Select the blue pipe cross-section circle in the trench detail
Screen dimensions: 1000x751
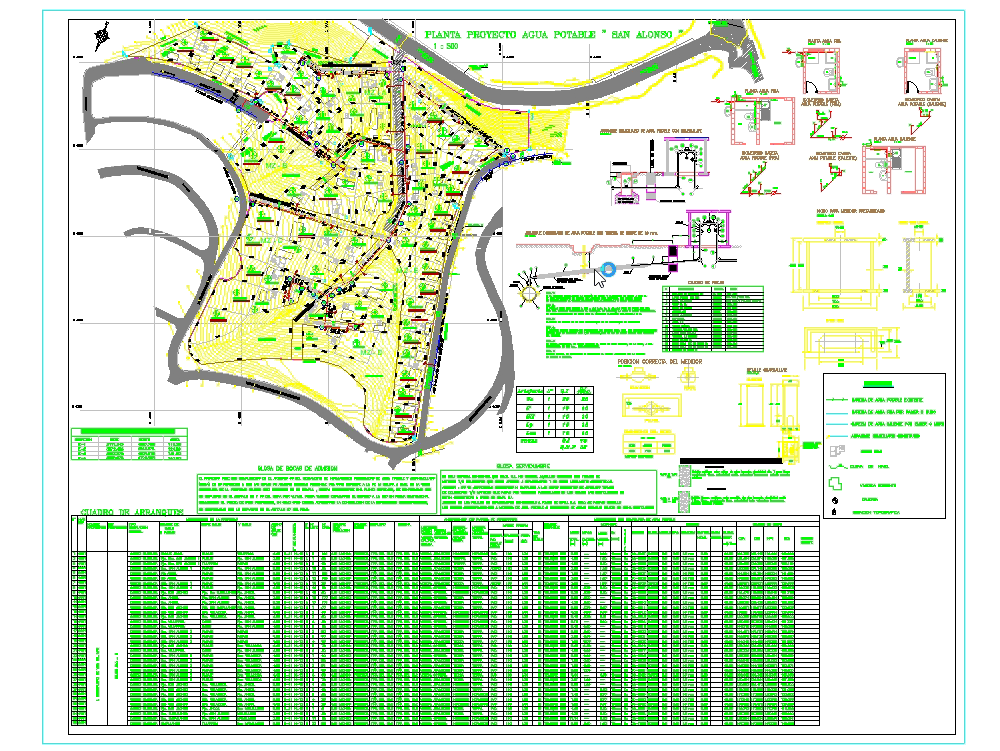pyautogui.click(x=608, y=268)
